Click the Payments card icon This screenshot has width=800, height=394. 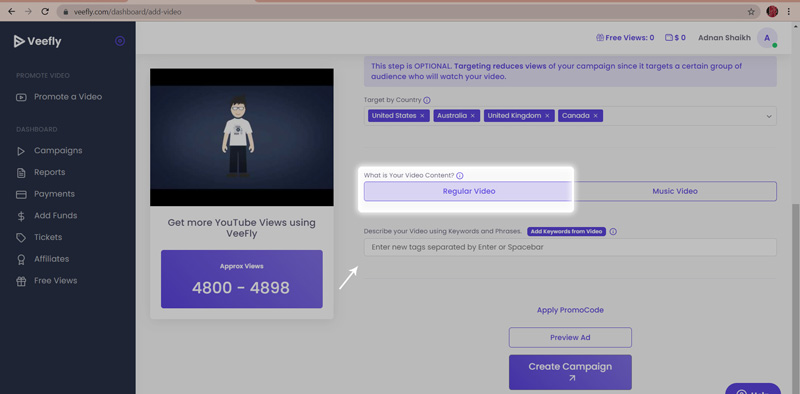pyautogui.click(x=21, y=194)
